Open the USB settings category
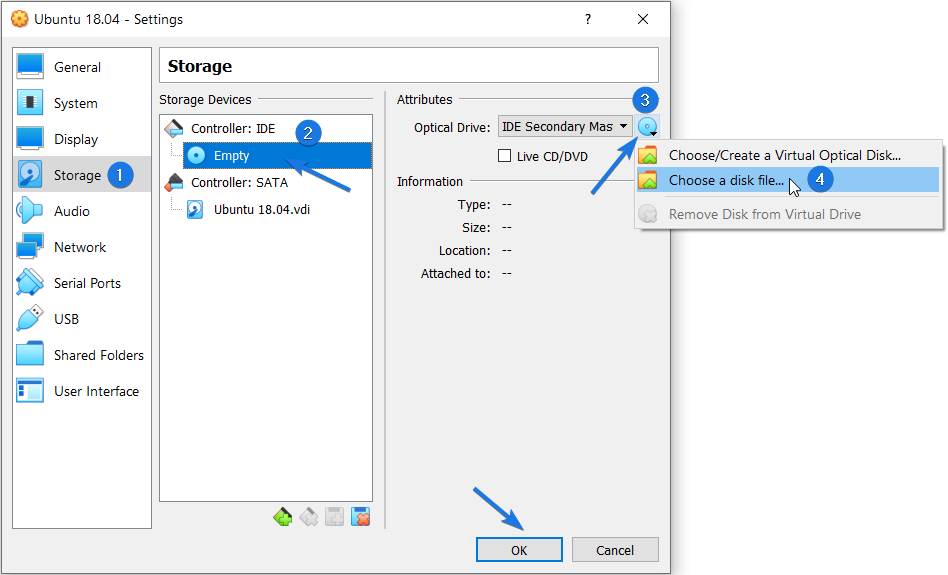 [82, 319]
